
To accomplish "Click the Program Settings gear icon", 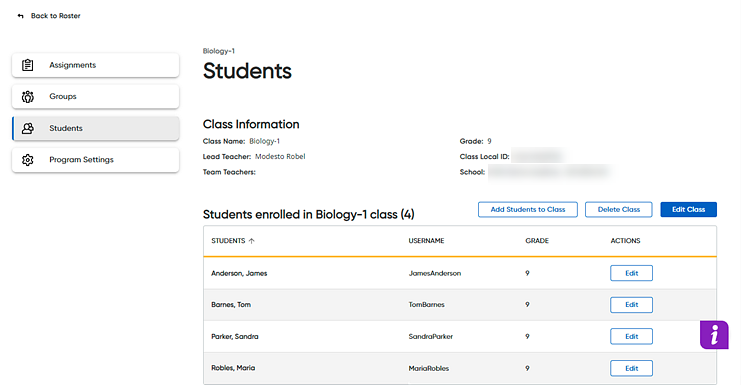I will pos(28,160).
